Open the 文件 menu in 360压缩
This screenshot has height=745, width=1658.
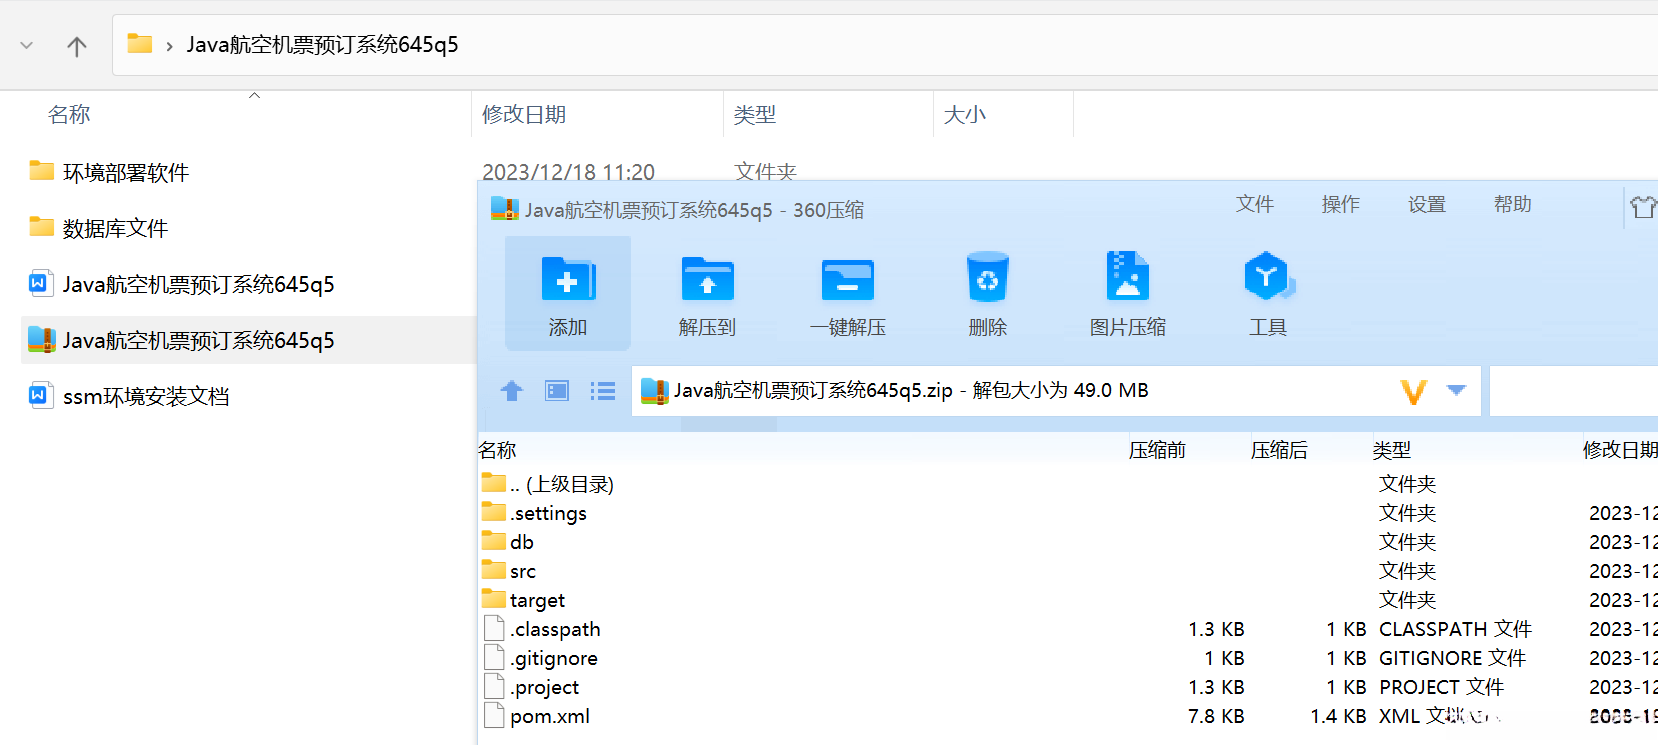point(1255,204)
